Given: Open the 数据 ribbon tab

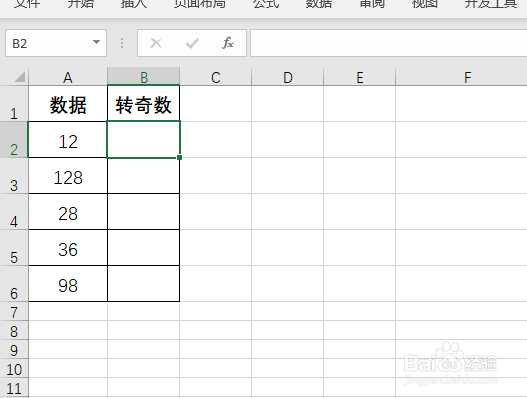Looking at the screenshot, I should (319, 4).
